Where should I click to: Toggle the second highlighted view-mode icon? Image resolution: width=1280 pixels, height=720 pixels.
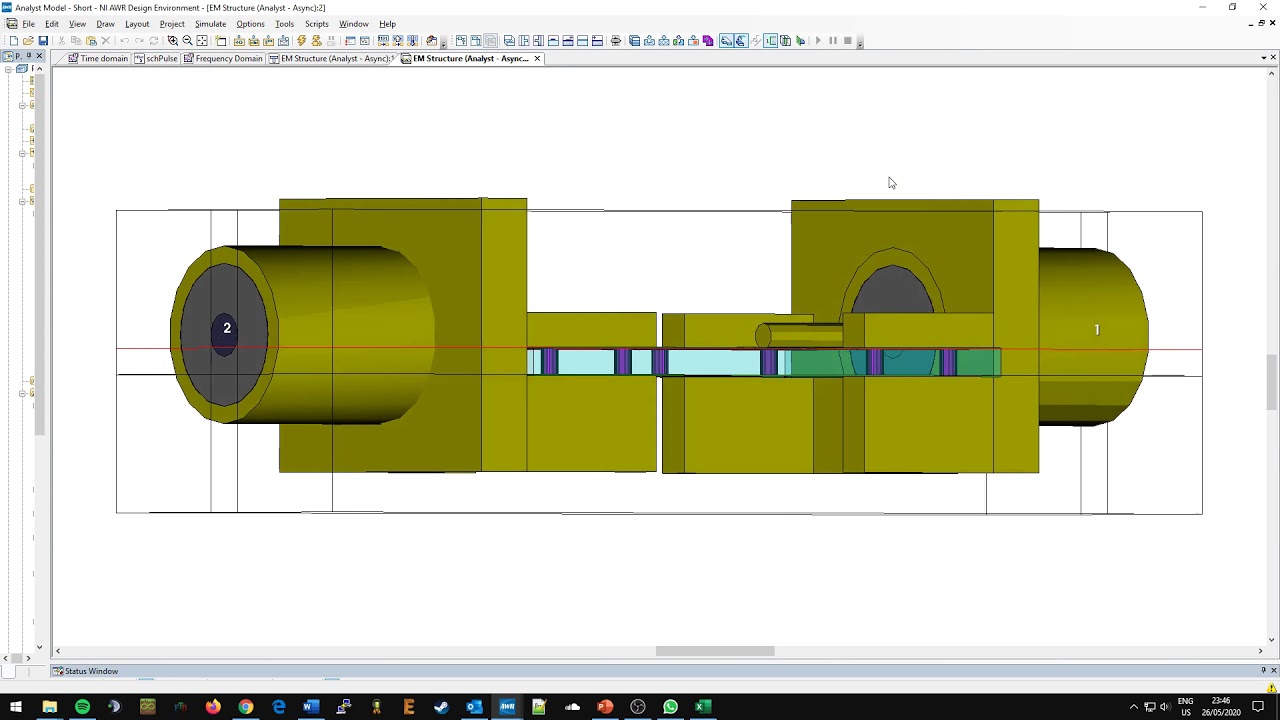(741, 41)
